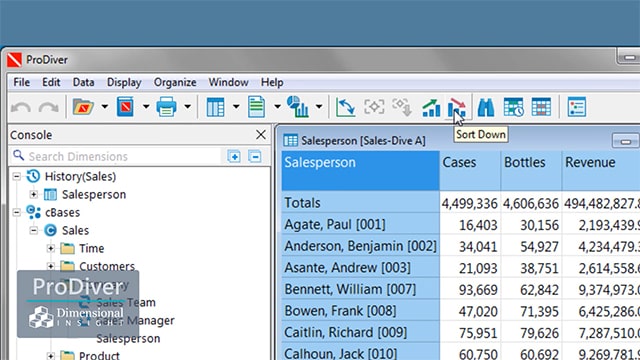Viewport: 640px width, 360px height.
Task: Click the Sort Down toolbar icon
Action: [457, 107]
